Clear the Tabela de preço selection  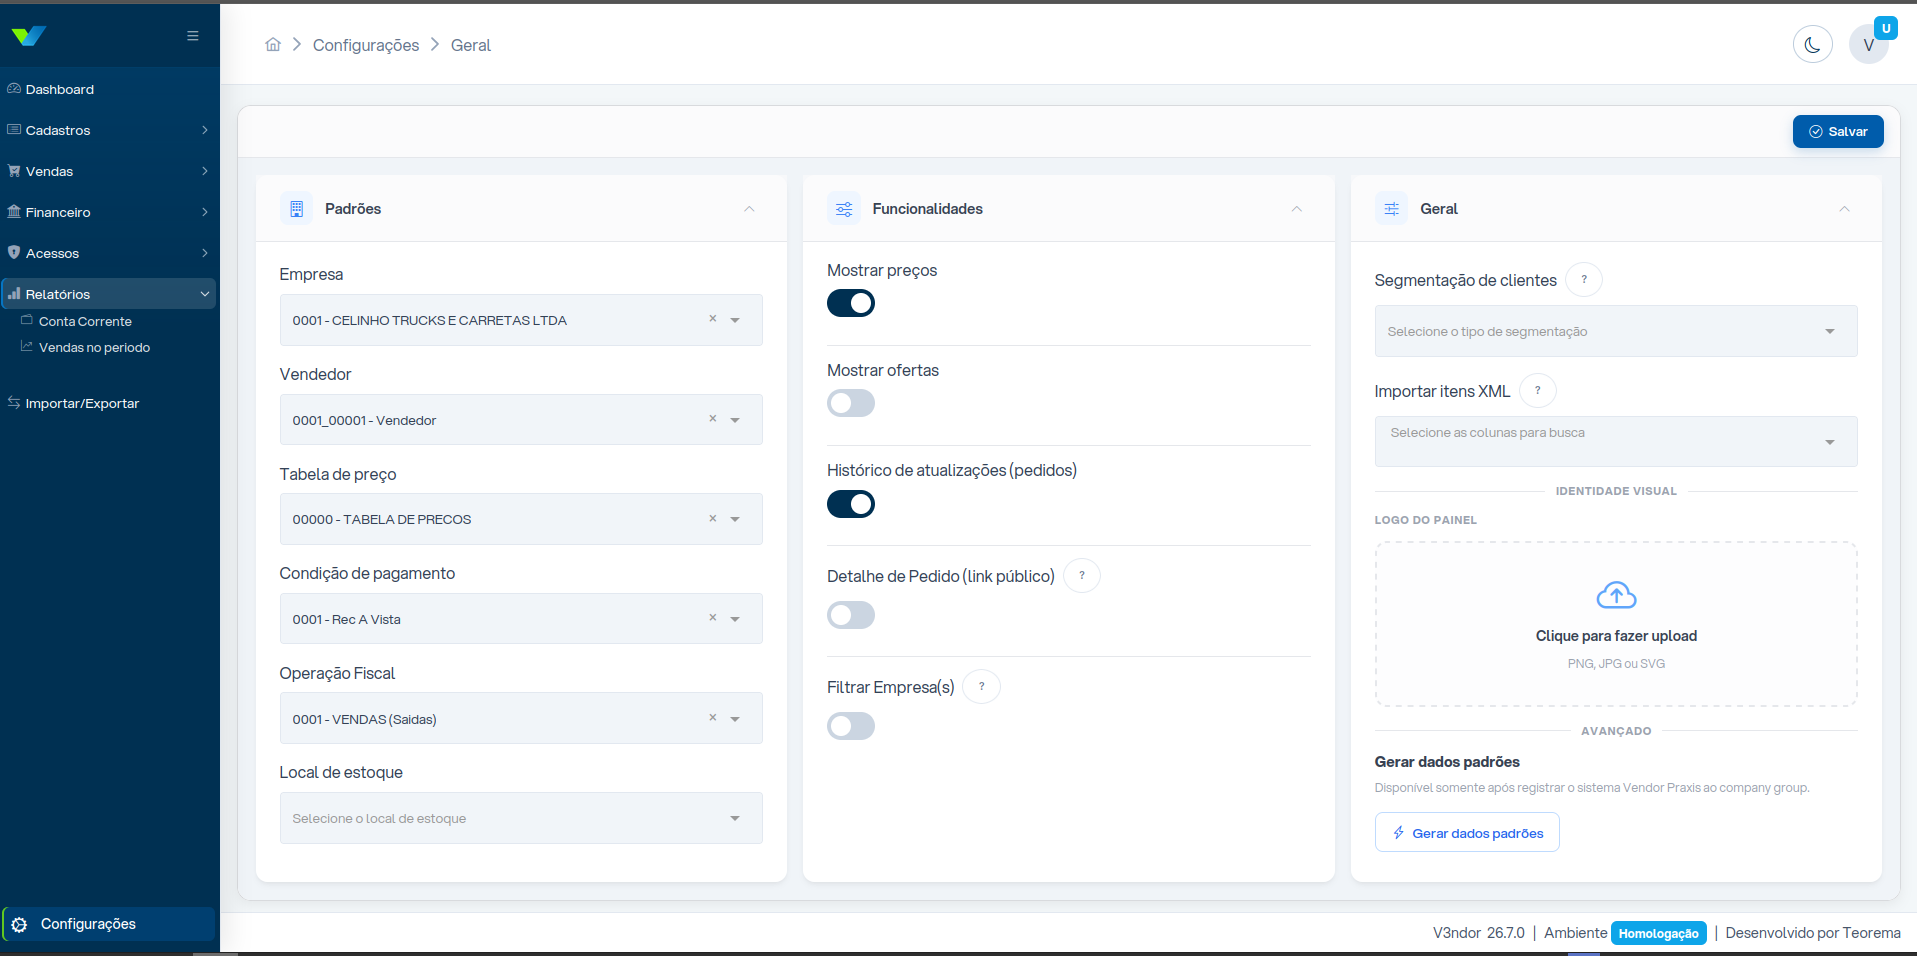[713, 519]
